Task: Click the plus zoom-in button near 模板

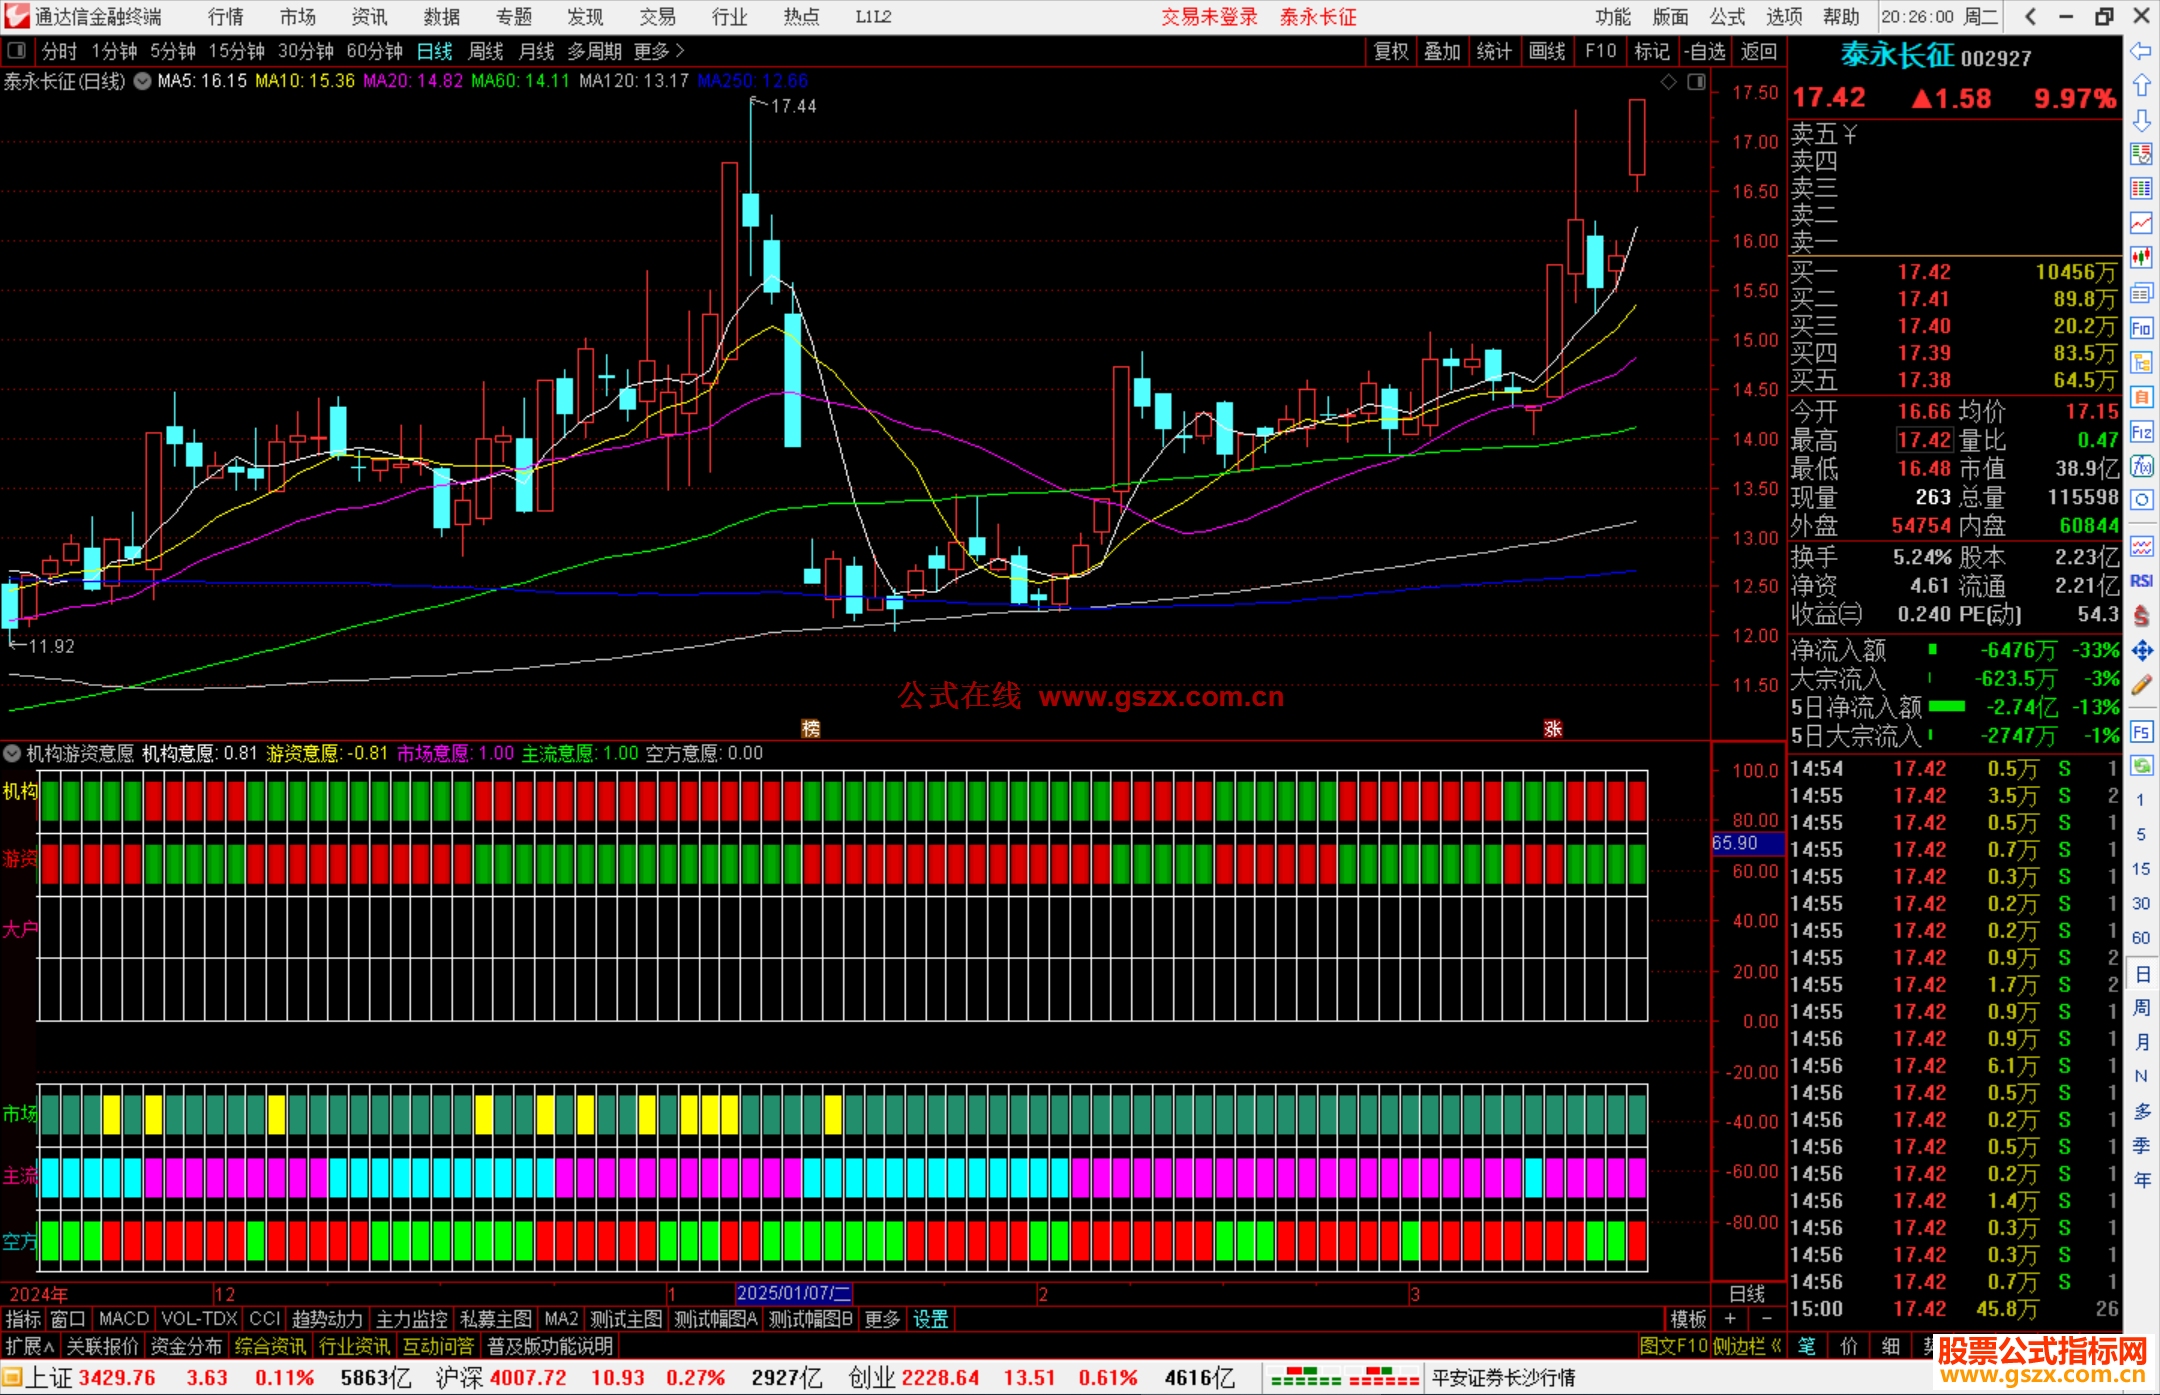Action: point(1729,1319)
